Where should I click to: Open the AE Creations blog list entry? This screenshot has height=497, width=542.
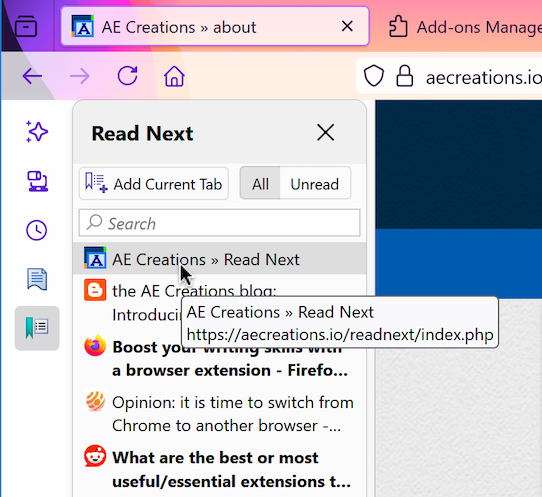point(219,302)
